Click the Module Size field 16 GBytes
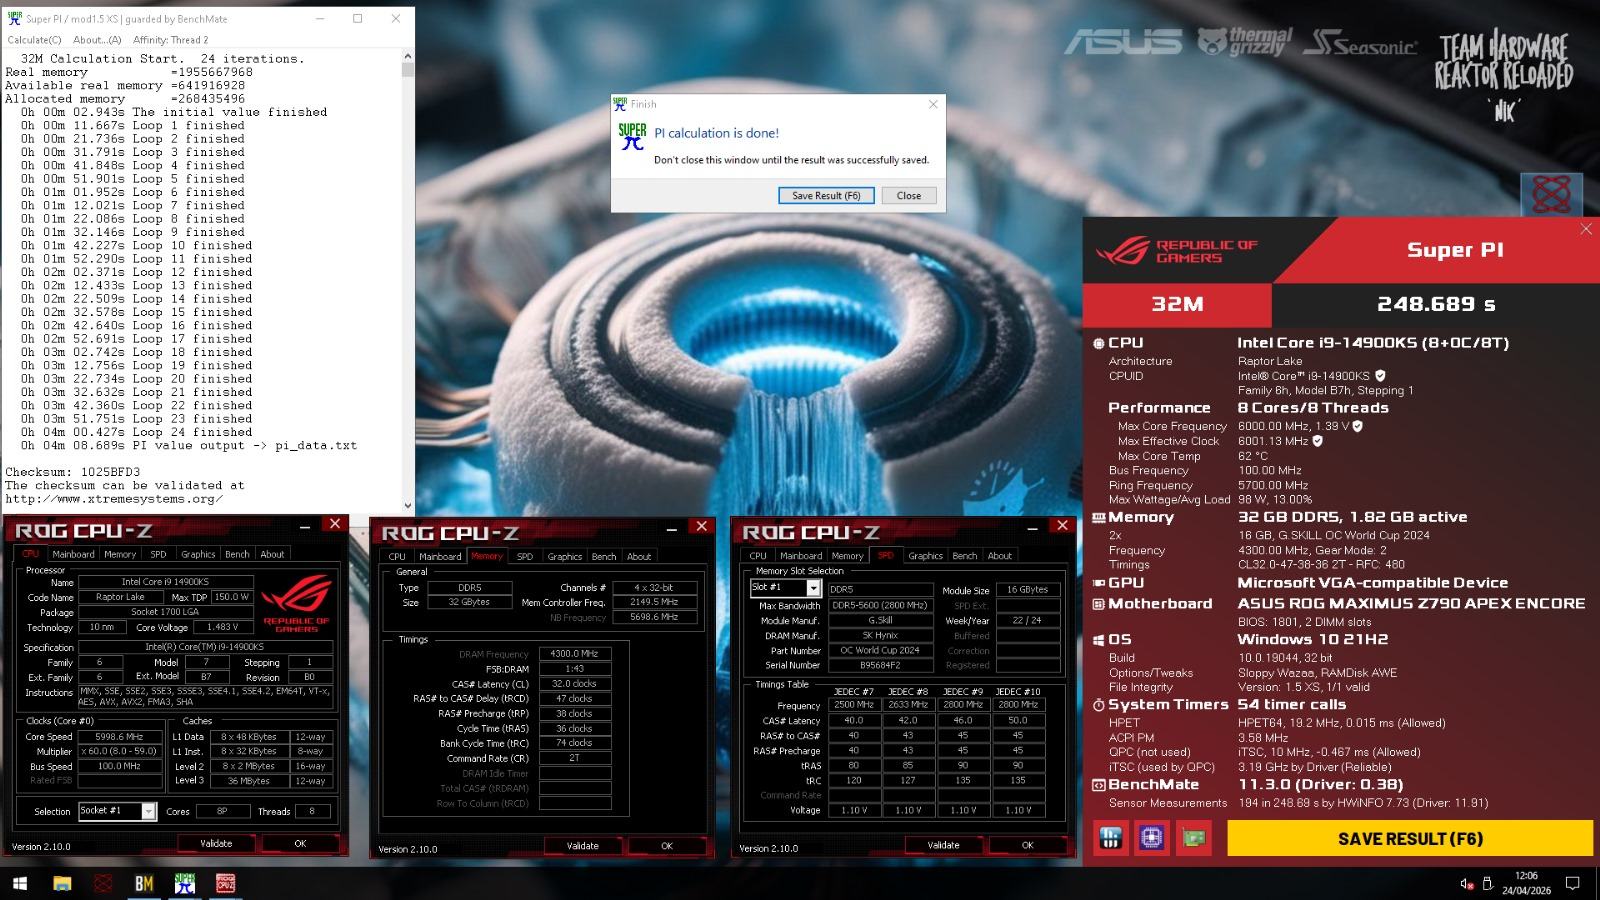Viewport: 1600px width, 900px height. [1028, 590]
